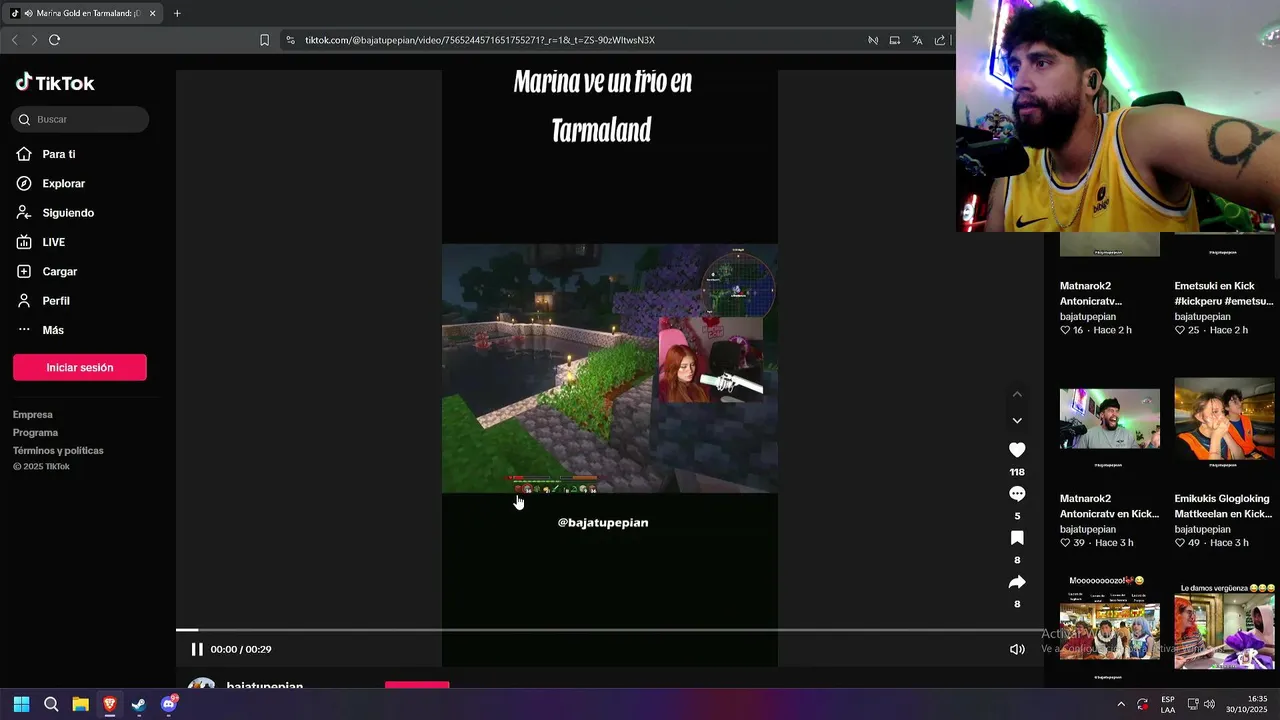
Task: Click browser forward arrow
Action: [x=34, y=40]
